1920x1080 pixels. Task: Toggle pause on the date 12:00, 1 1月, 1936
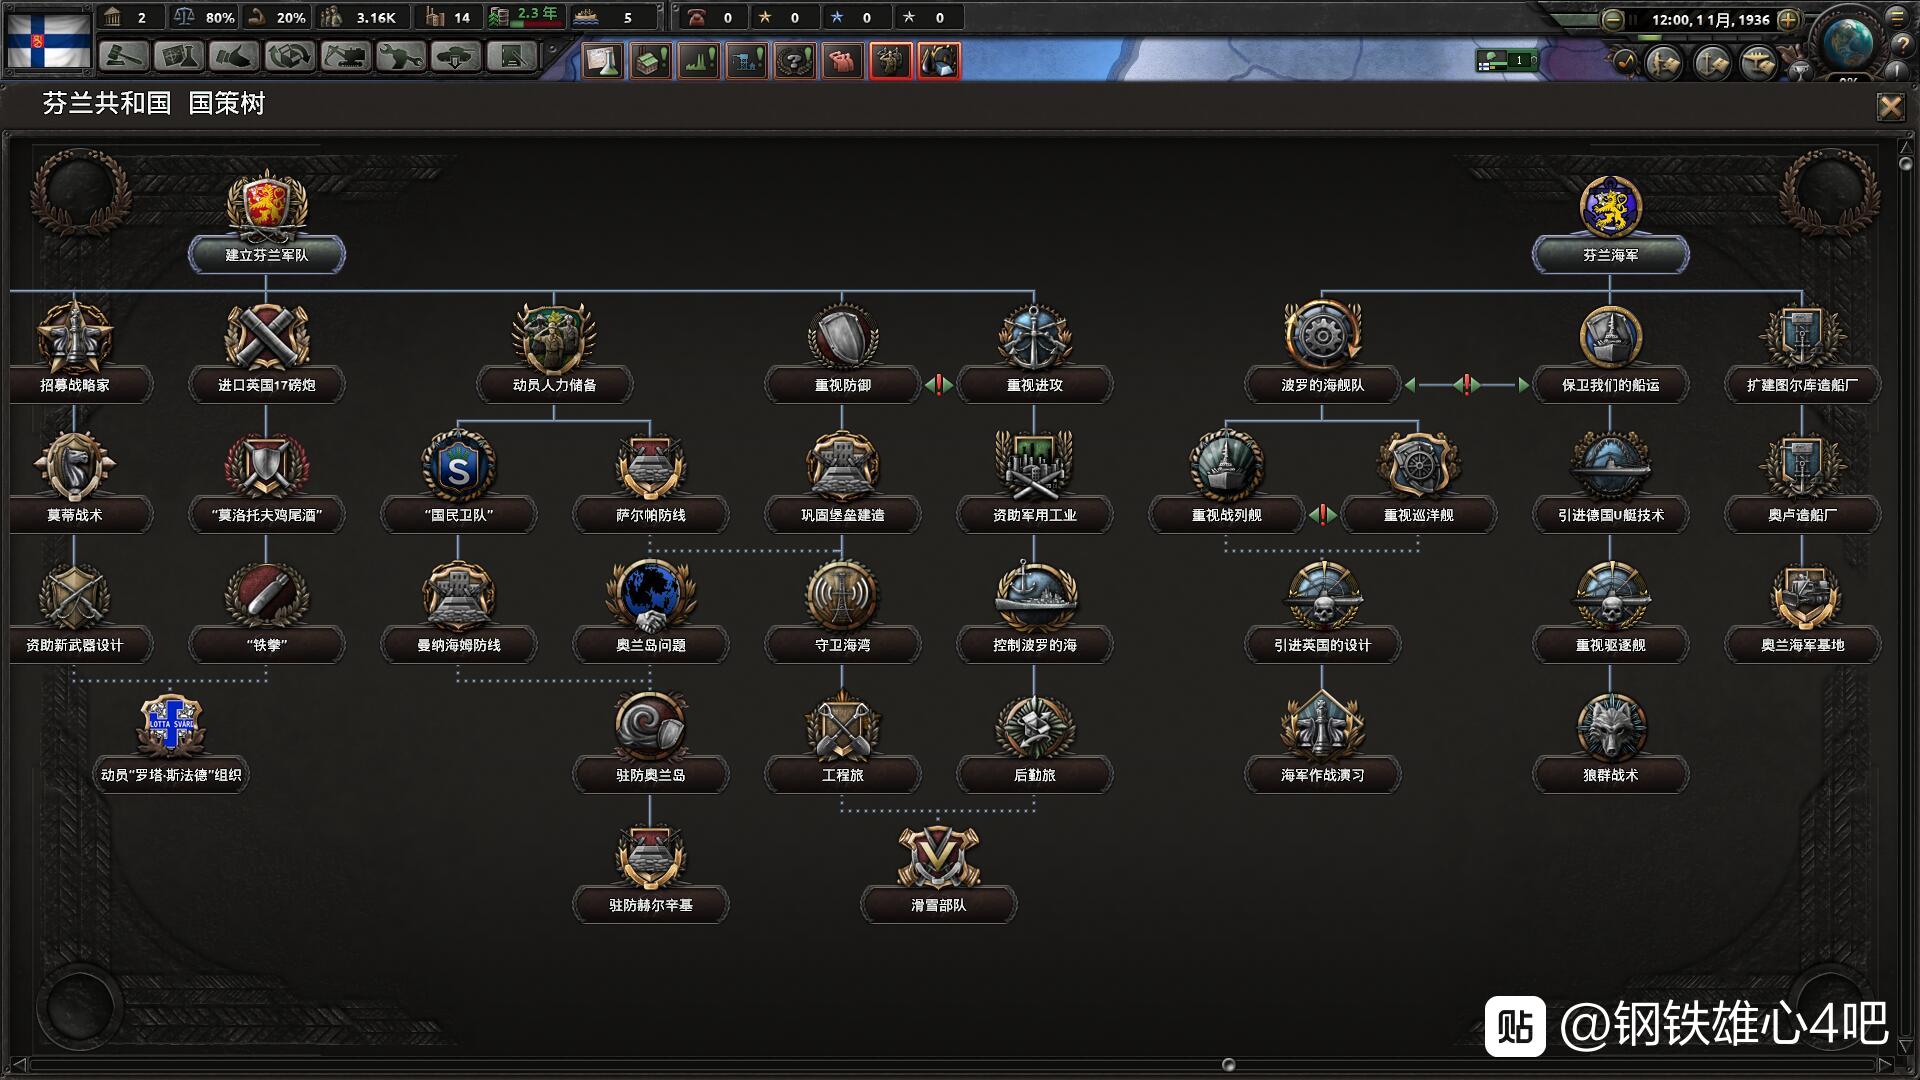coord(1710,19)
